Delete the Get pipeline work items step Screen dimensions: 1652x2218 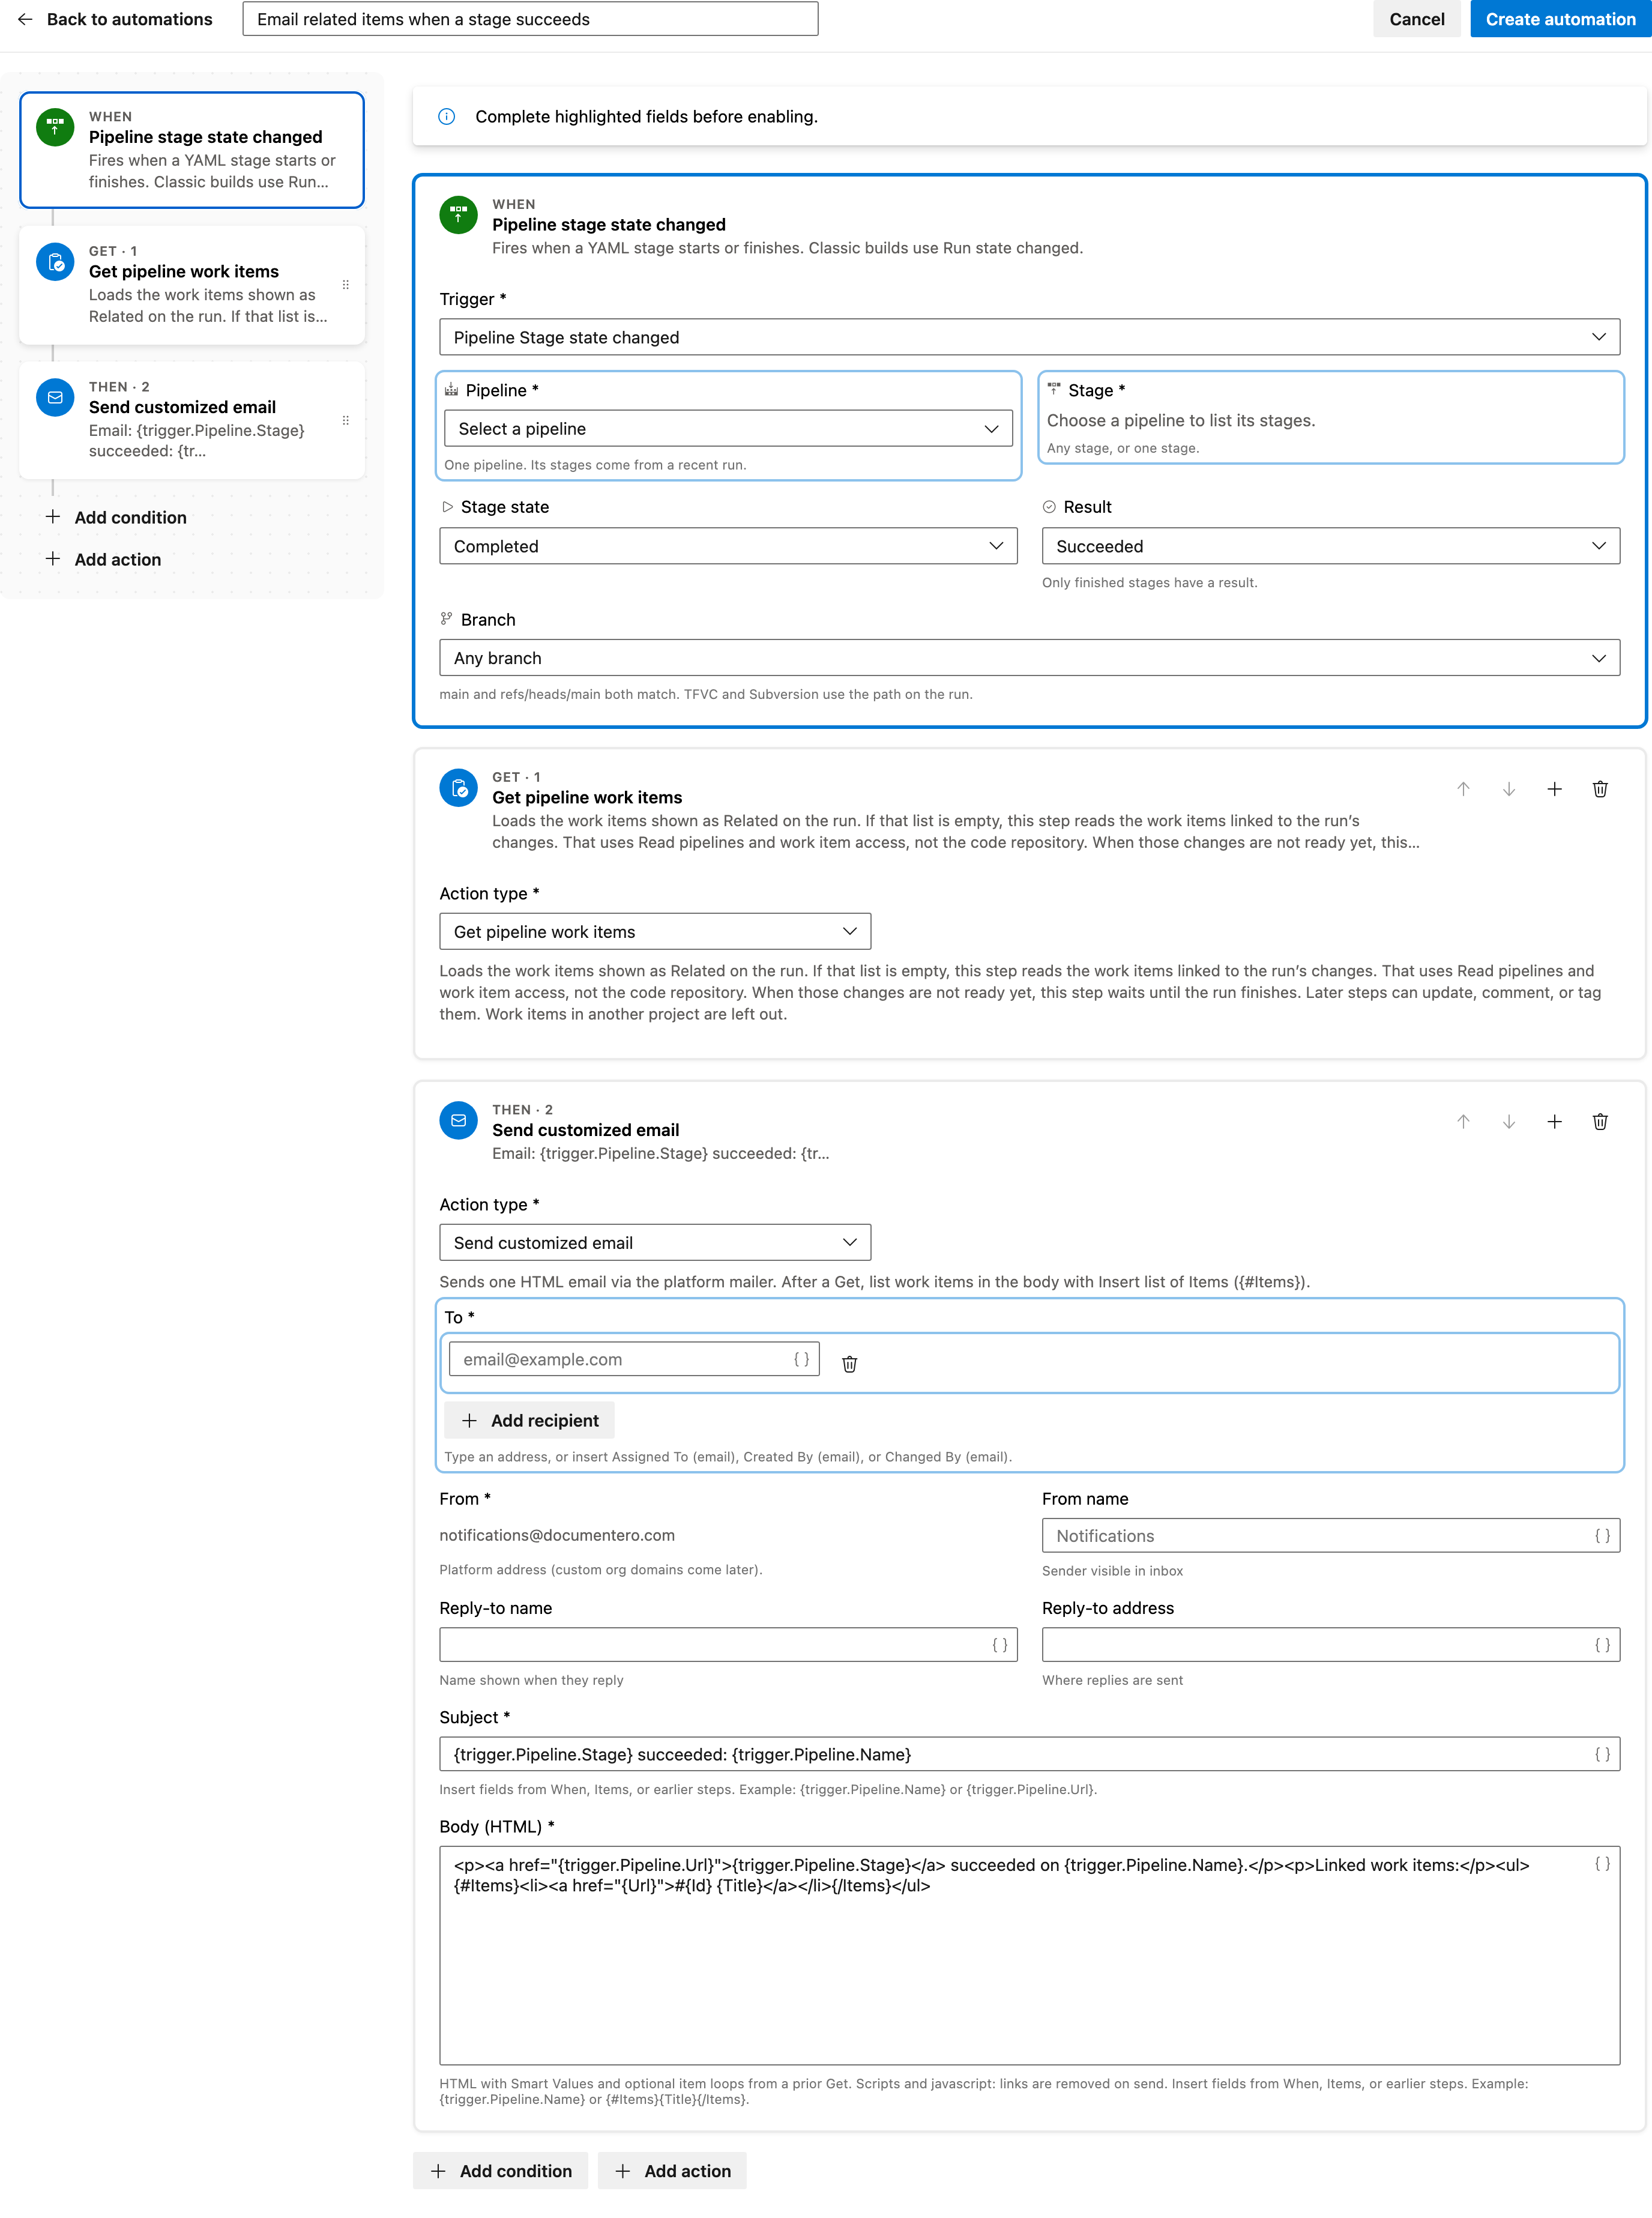click(x=1600, y=789)
